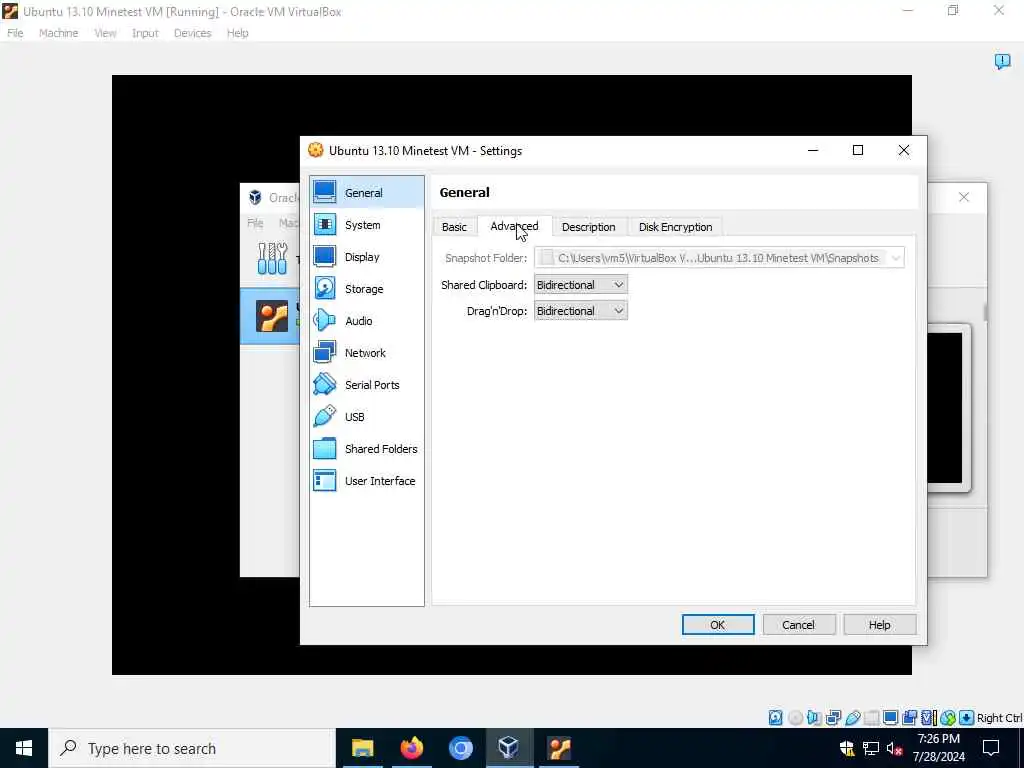Switch to the Basic tab
Screen dimensions: 1024x768
pos(454,227)
